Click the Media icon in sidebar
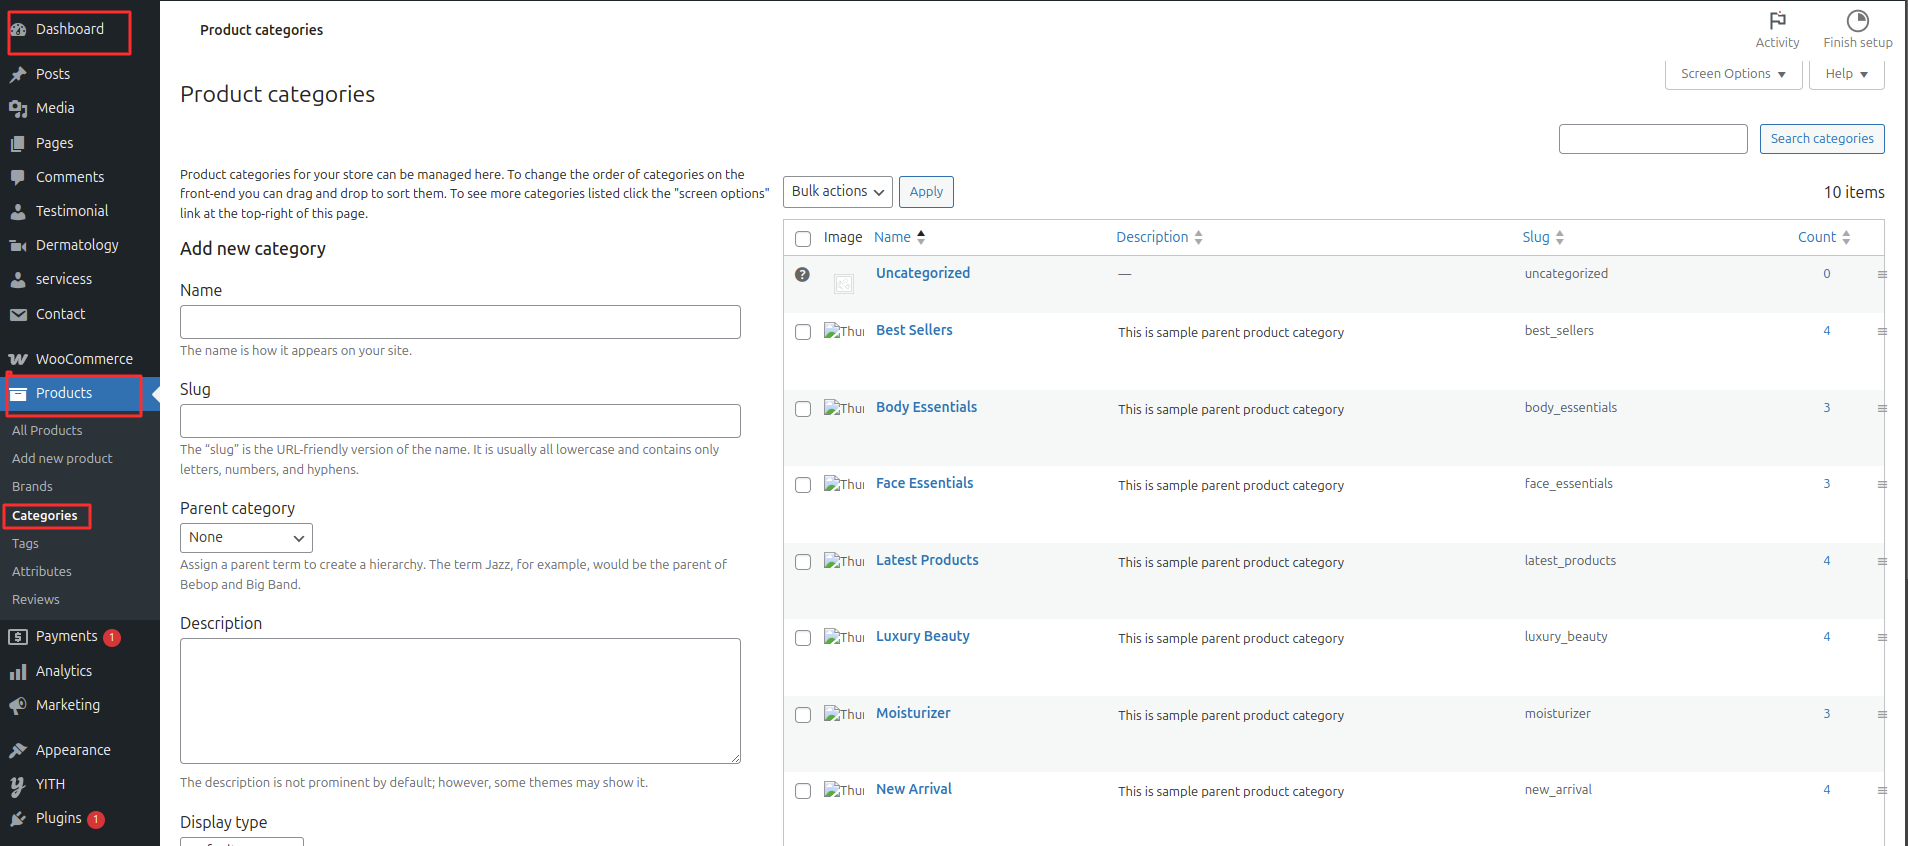This screenshot has width=1908, height=846. pos(18,108)
